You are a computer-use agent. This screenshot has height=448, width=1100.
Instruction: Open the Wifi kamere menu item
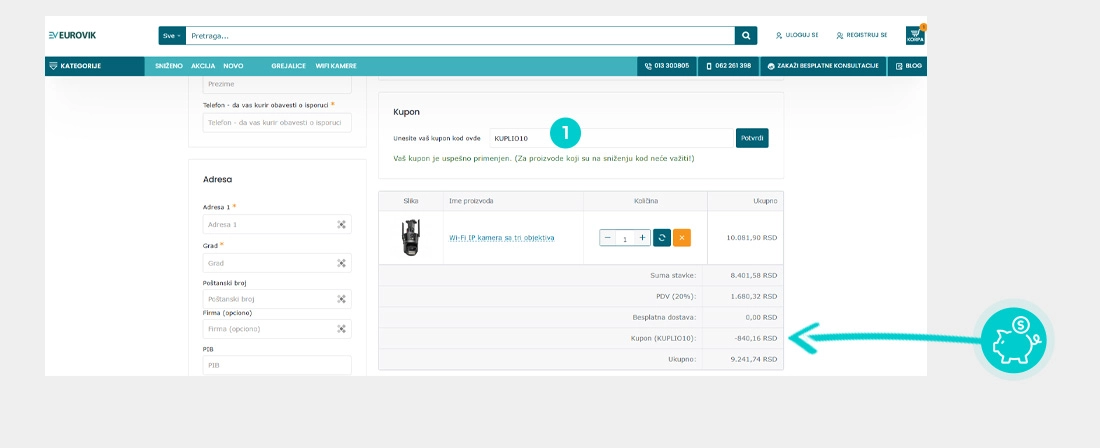click(336, 66)
